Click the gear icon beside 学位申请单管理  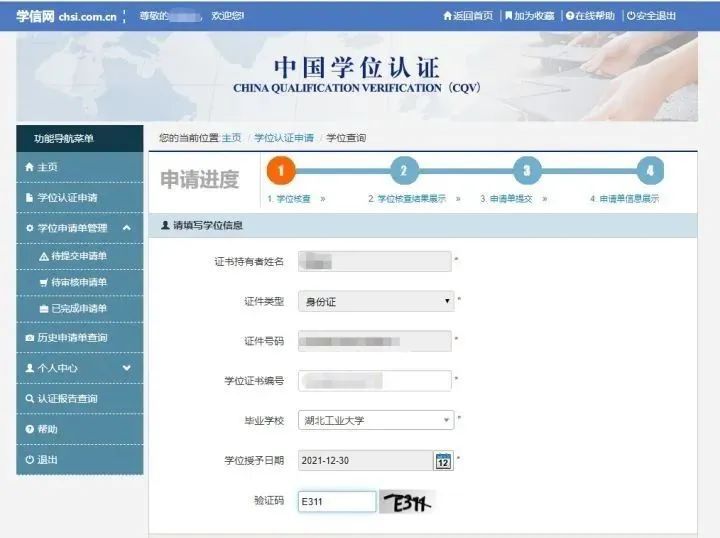point(30,228)
